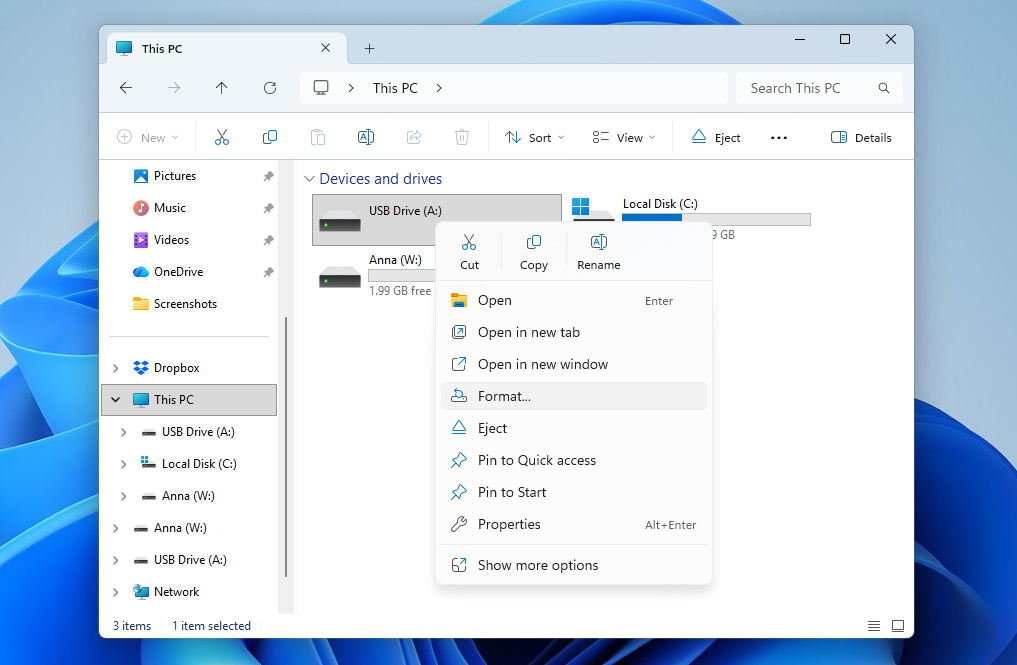Unpin OneDrive using its pin icon
This screenshot has height=665, width=1017.
click(x=267, y=271)
